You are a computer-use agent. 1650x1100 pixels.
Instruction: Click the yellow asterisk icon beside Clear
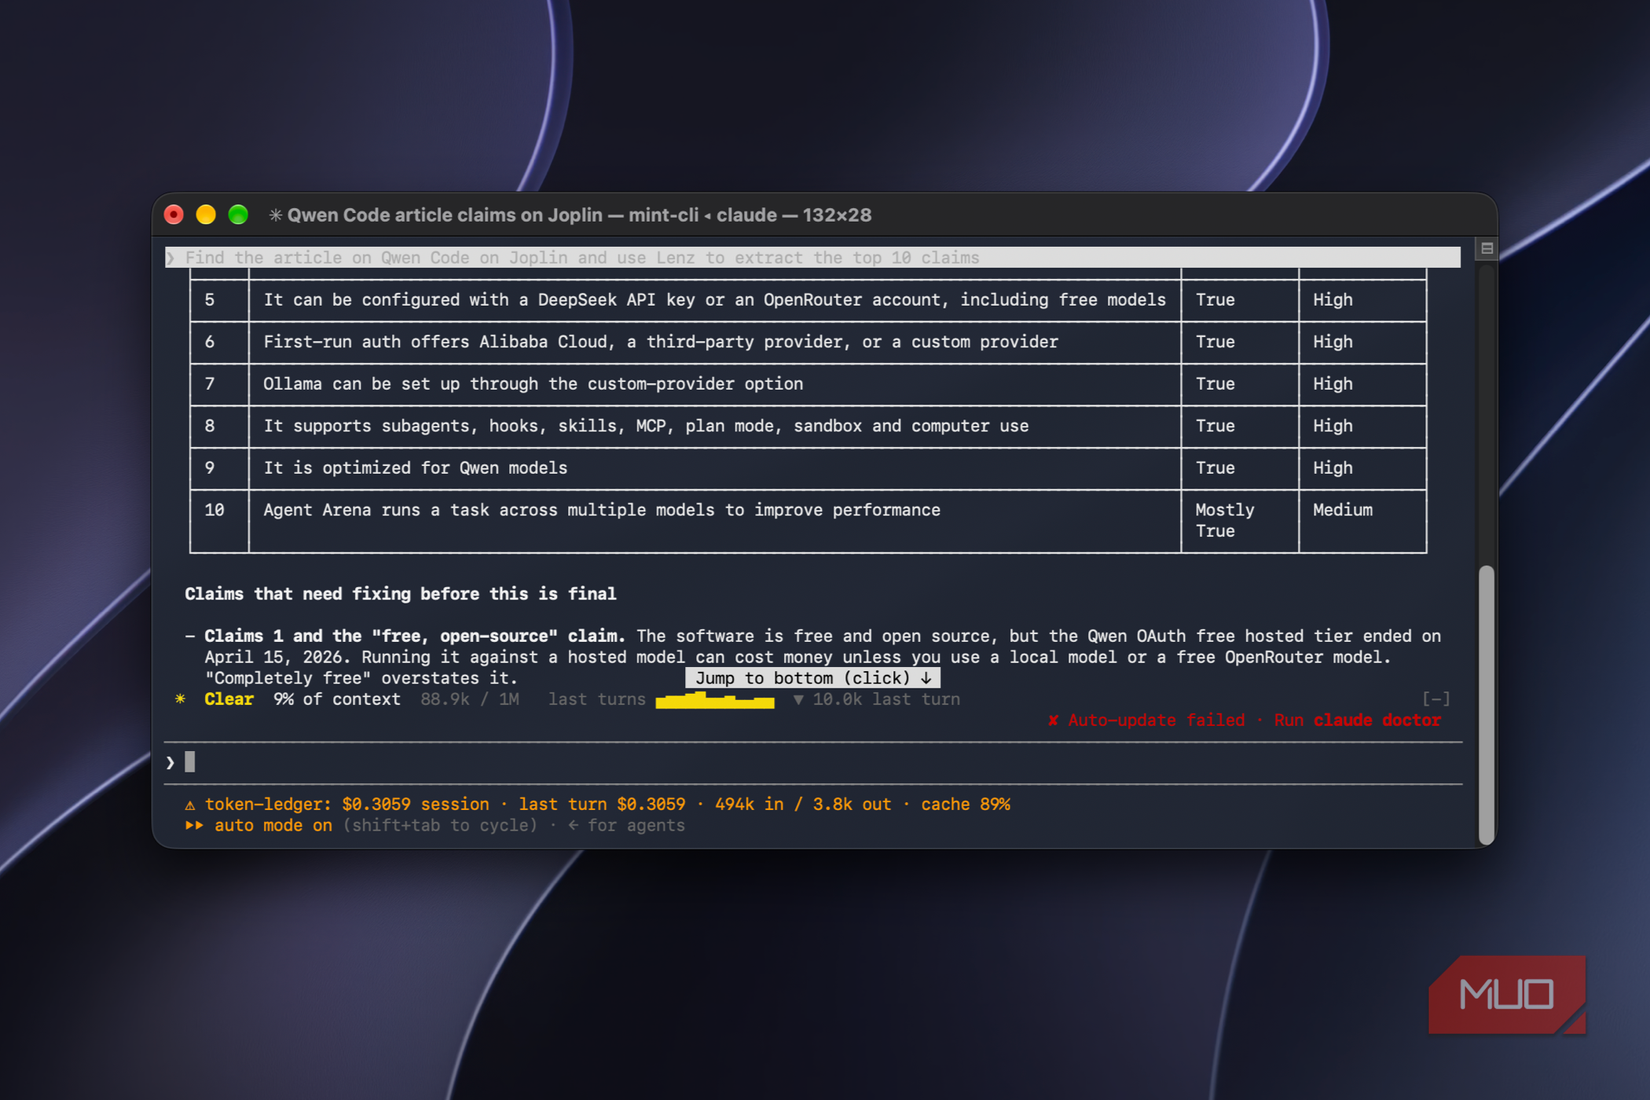coord(180,699)
